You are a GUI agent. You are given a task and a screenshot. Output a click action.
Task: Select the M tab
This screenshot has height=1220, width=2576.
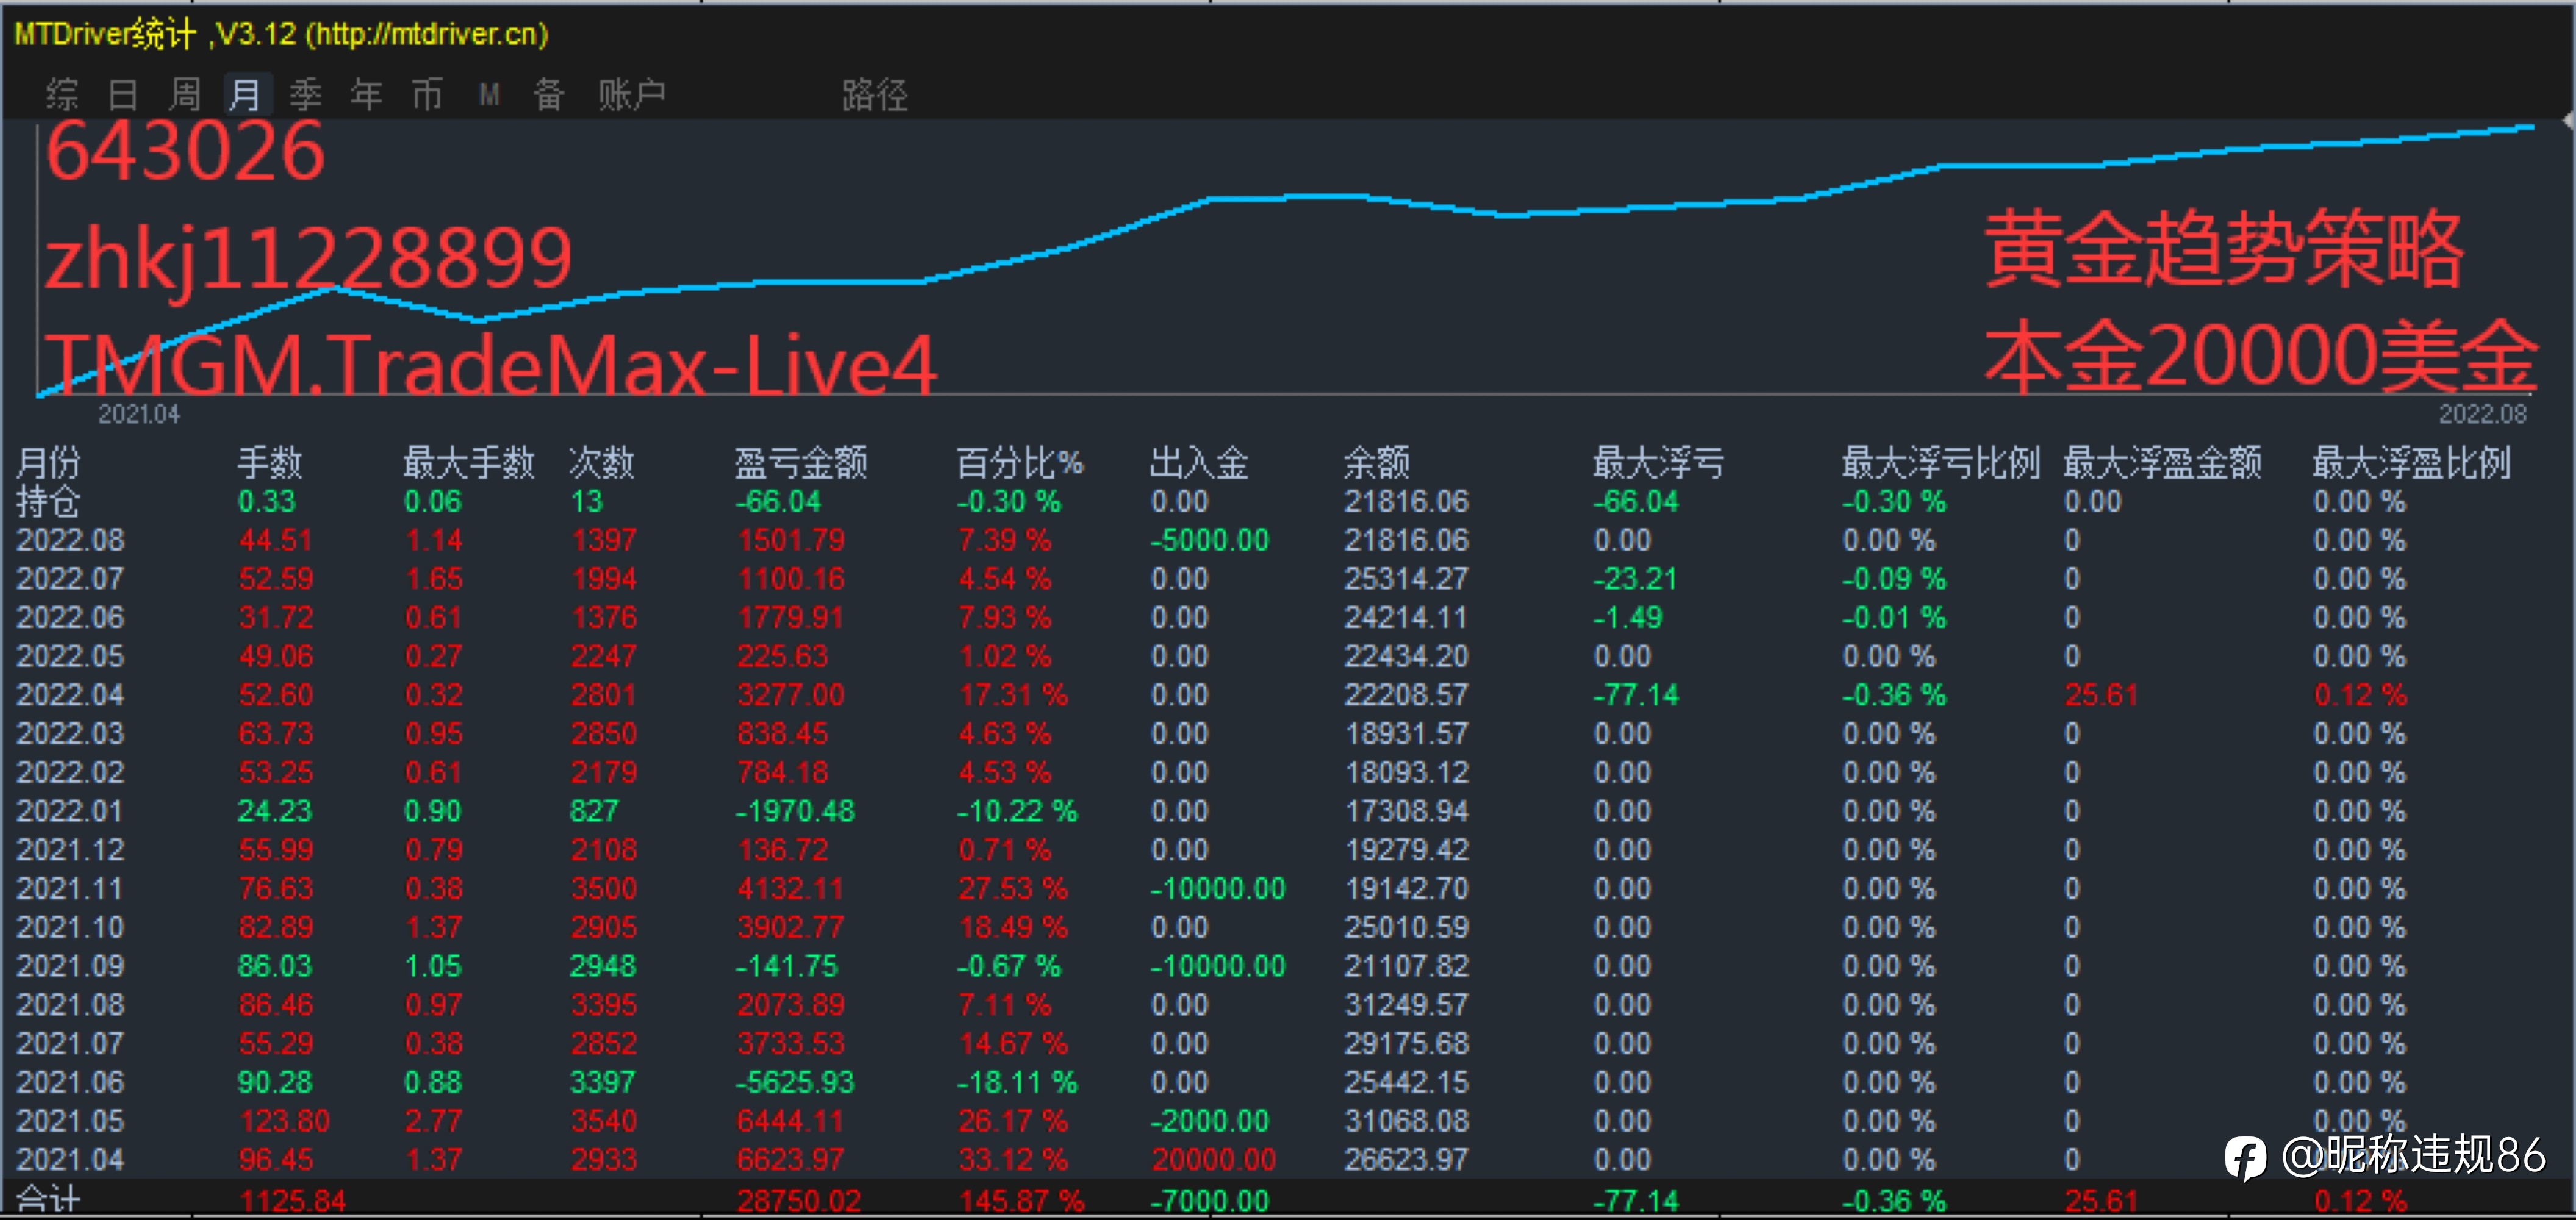pyautogui.click(x=489, y=95)
